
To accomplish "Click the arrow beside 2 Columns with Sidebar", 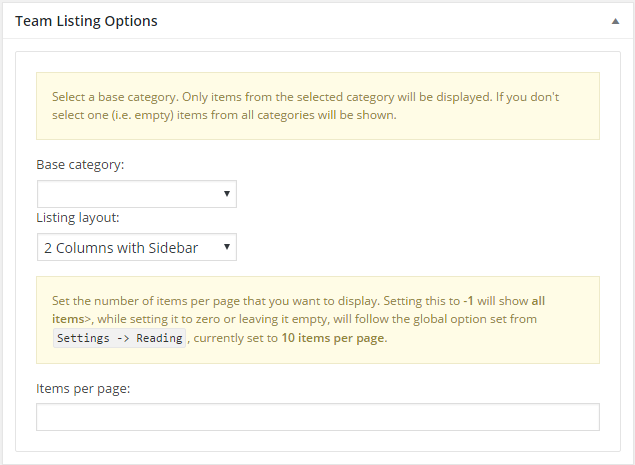I will [x=227, y=247].
